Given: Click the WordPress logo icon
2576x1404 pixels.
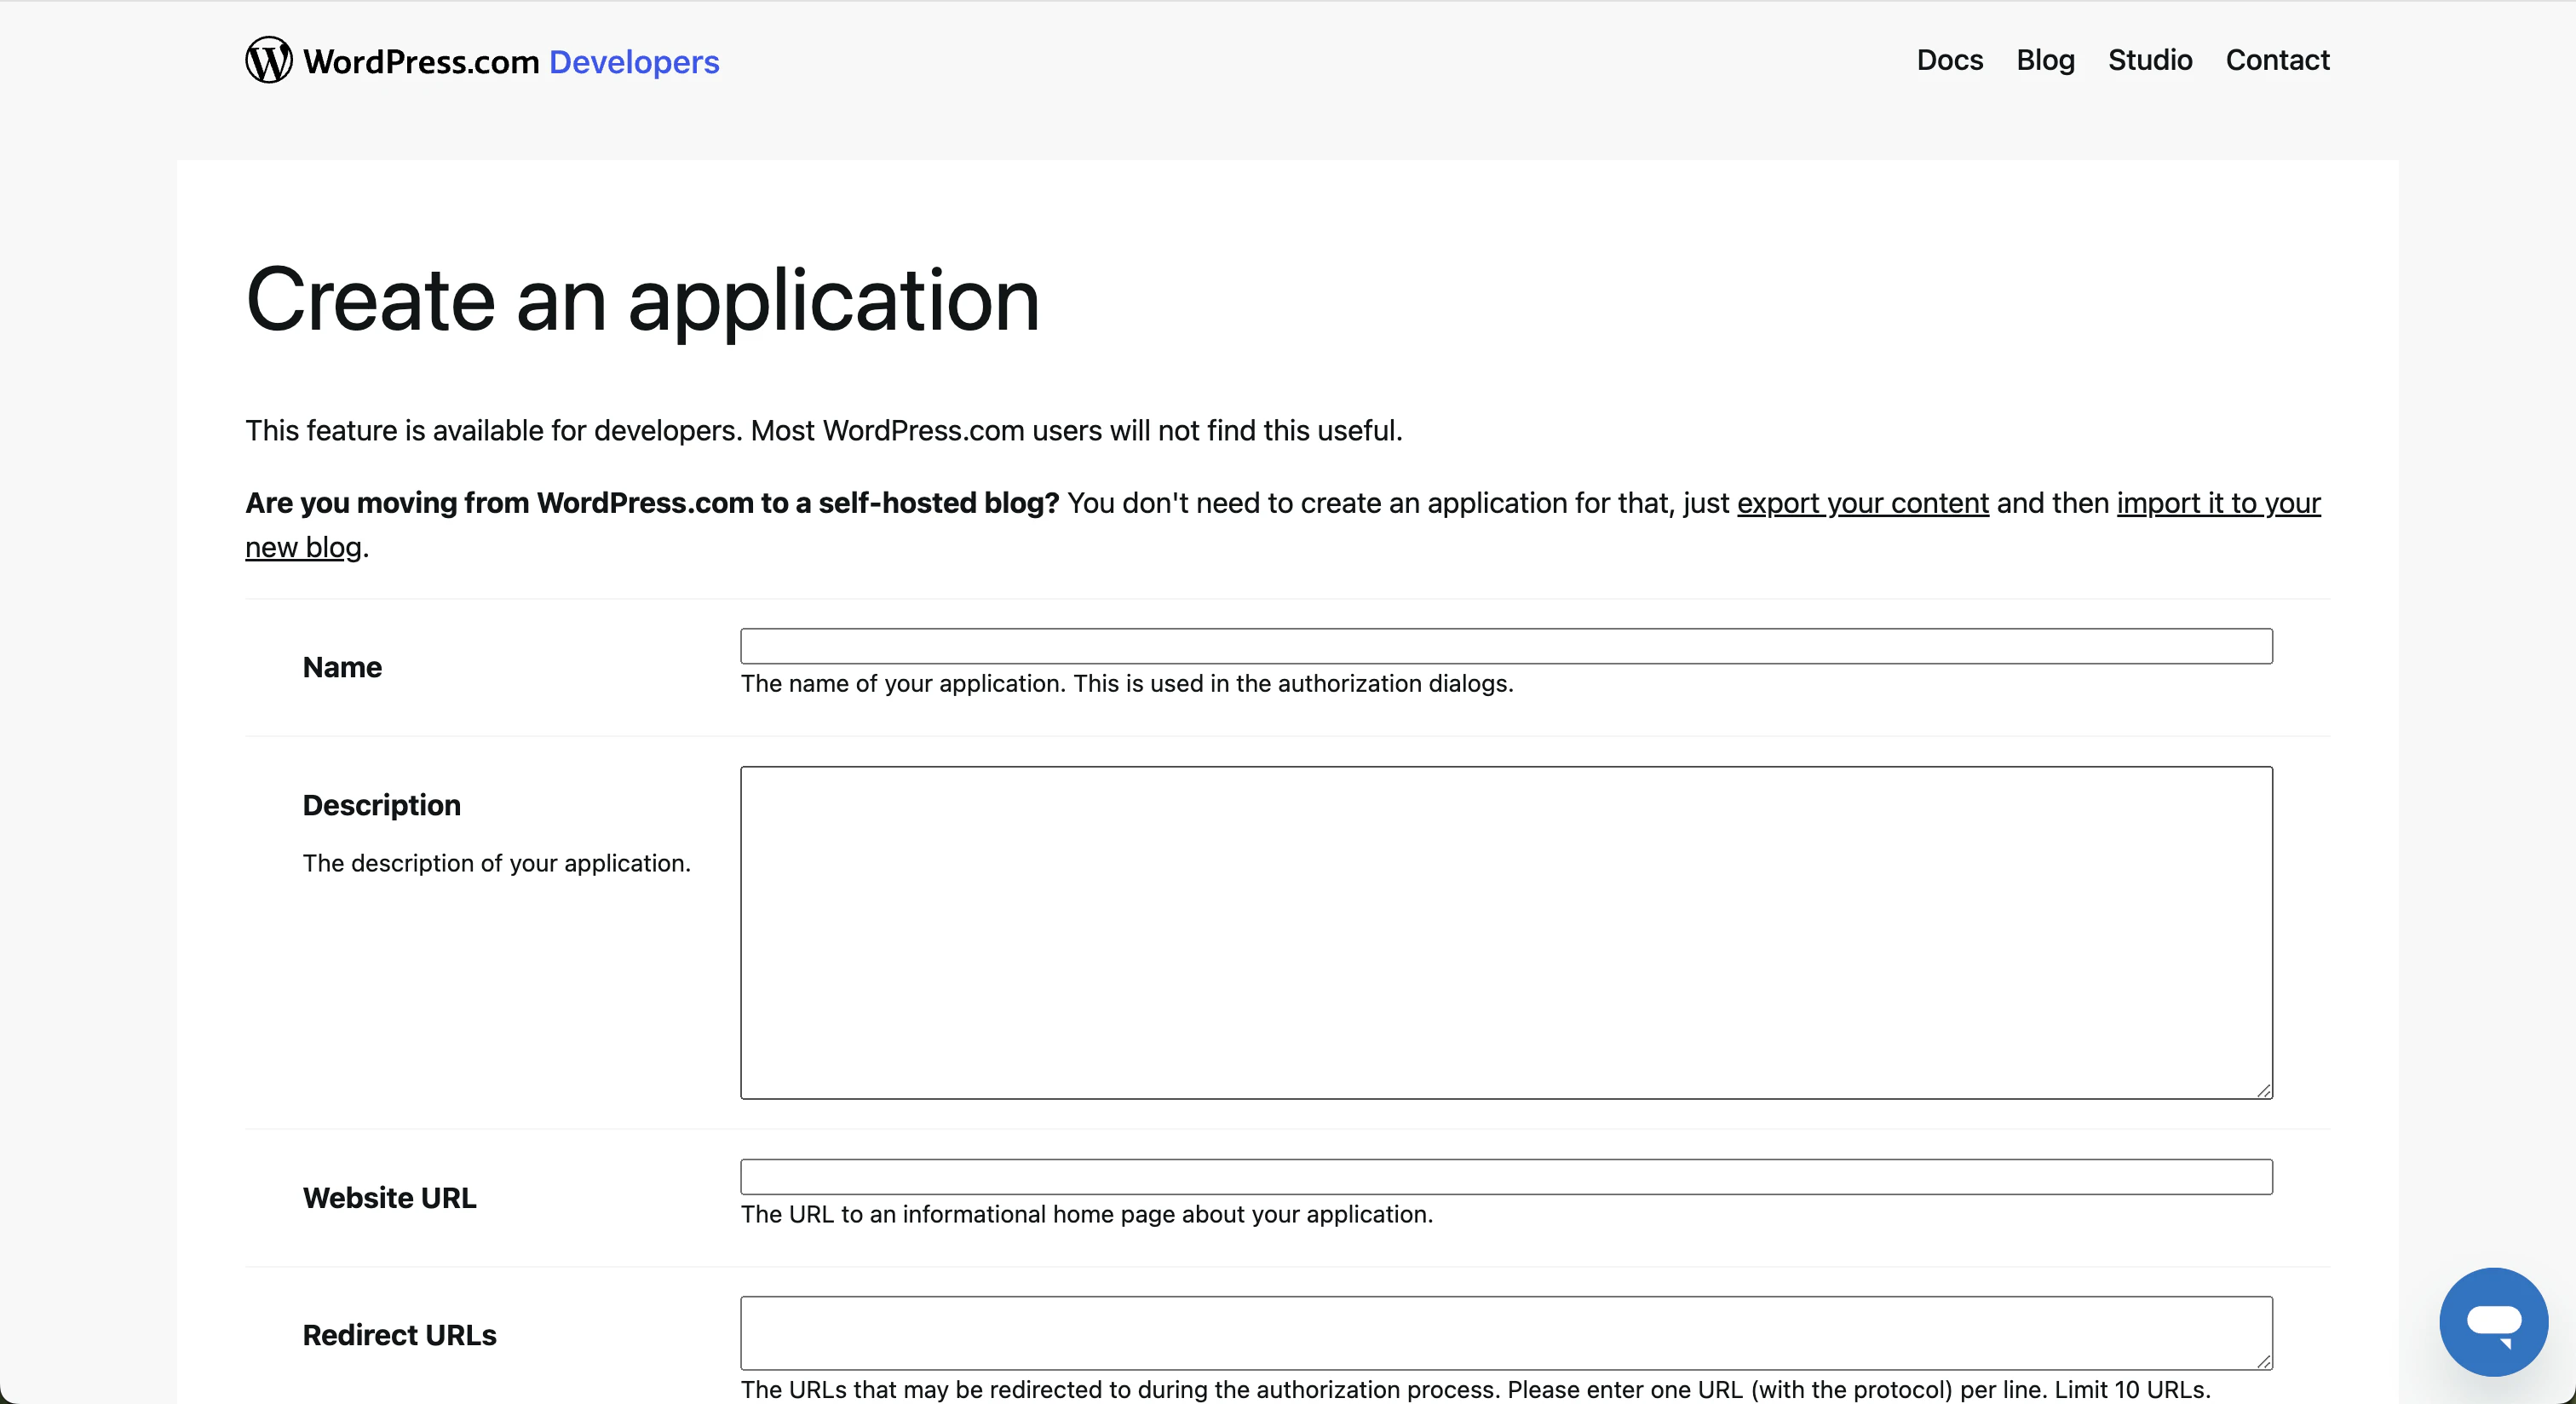Looking at the screenshot, I should pyautogui.click(x=269, y=60).
